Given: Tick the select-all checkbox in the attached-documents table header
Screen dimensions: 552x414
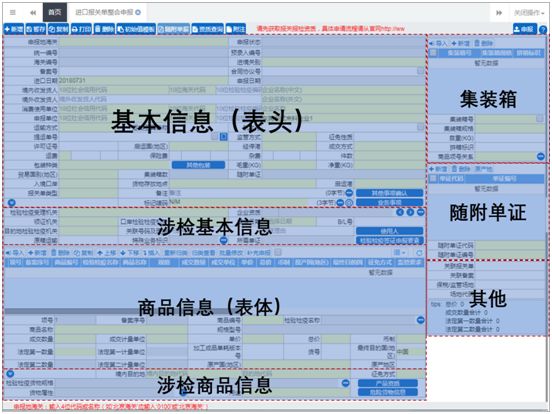Looking at the screenshot, I should click(433, 178).
